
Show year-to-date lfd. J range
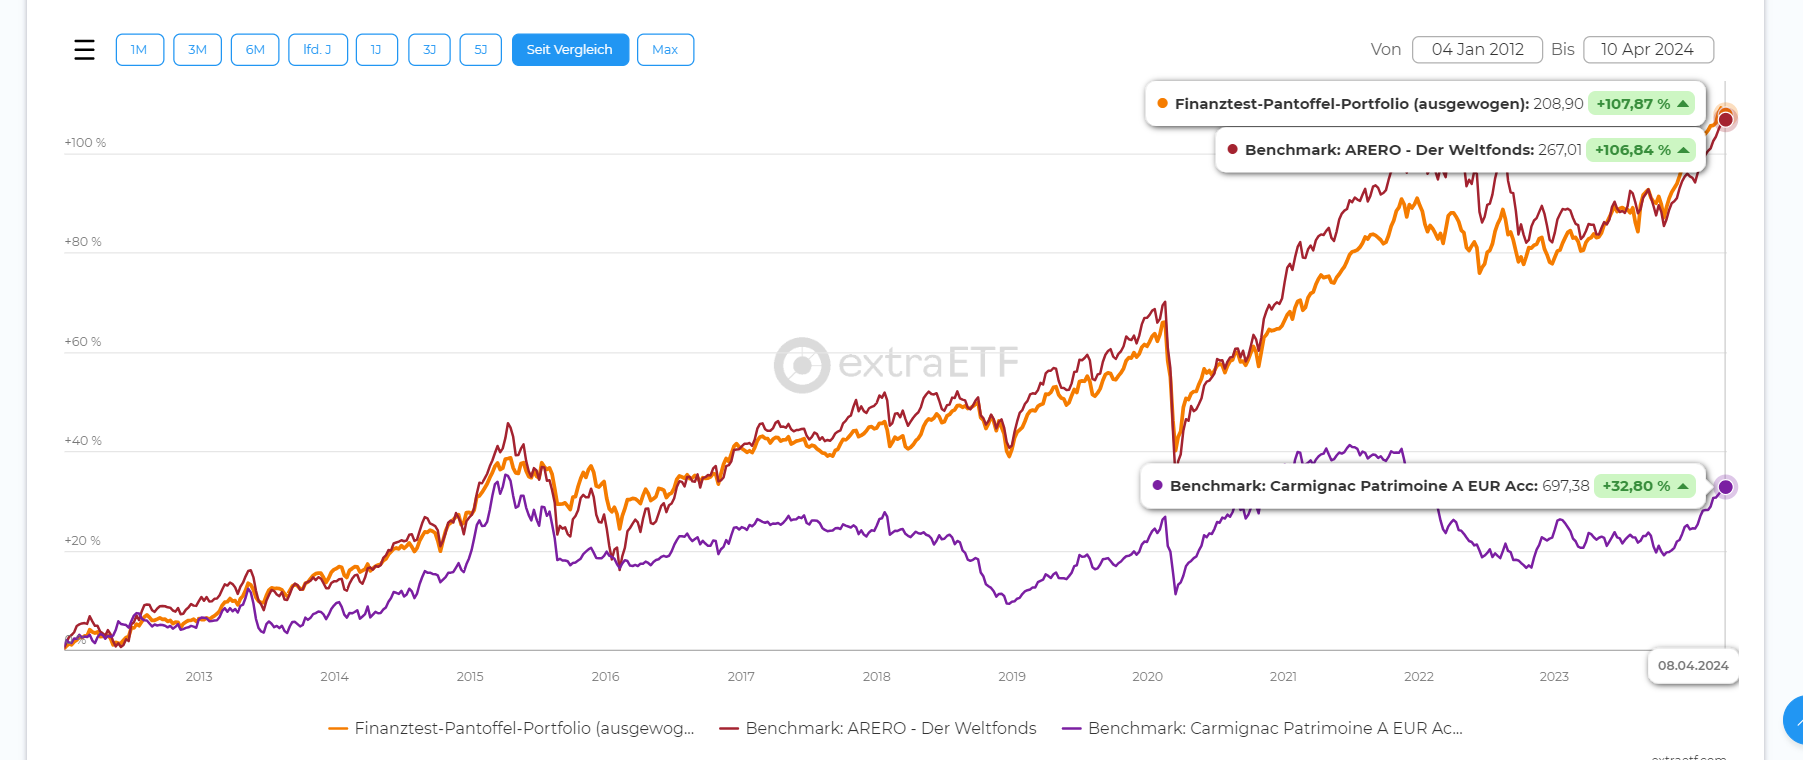[x=318, y=50]
